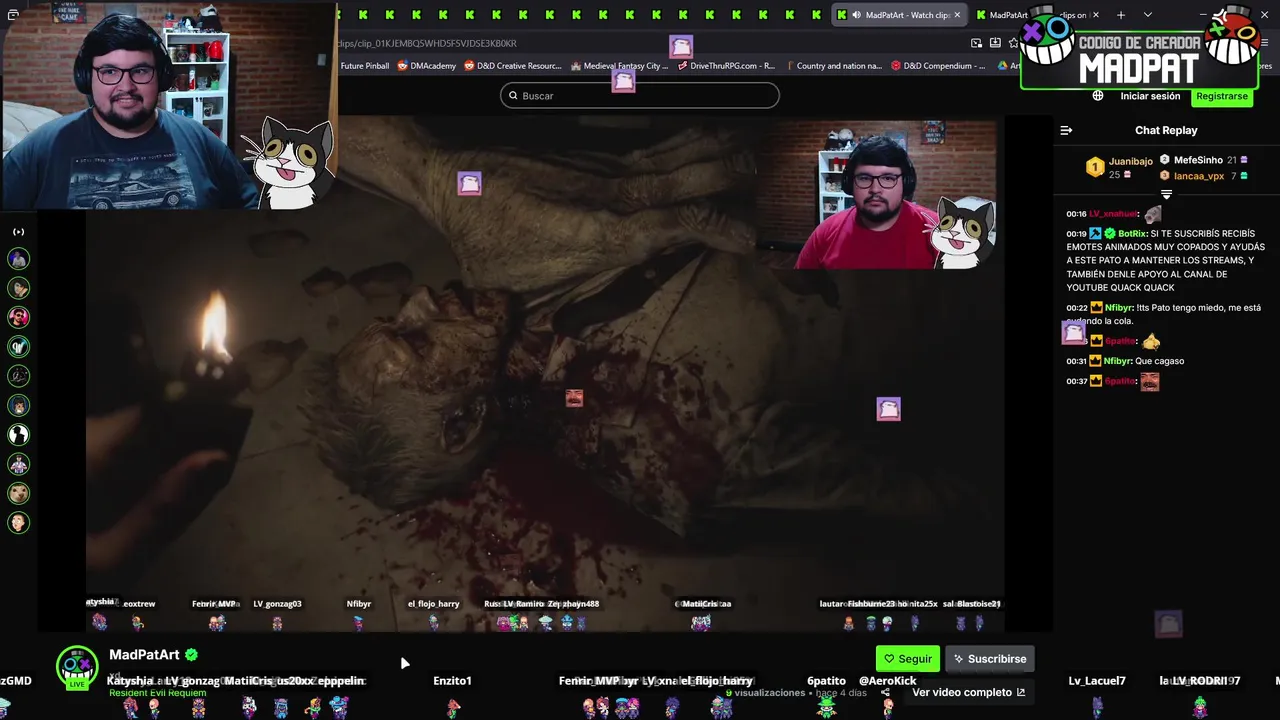This screenshot has height=720, width=1280.
Task: Open the D&D Compendium bookmark
Action: tap(939, 66)
